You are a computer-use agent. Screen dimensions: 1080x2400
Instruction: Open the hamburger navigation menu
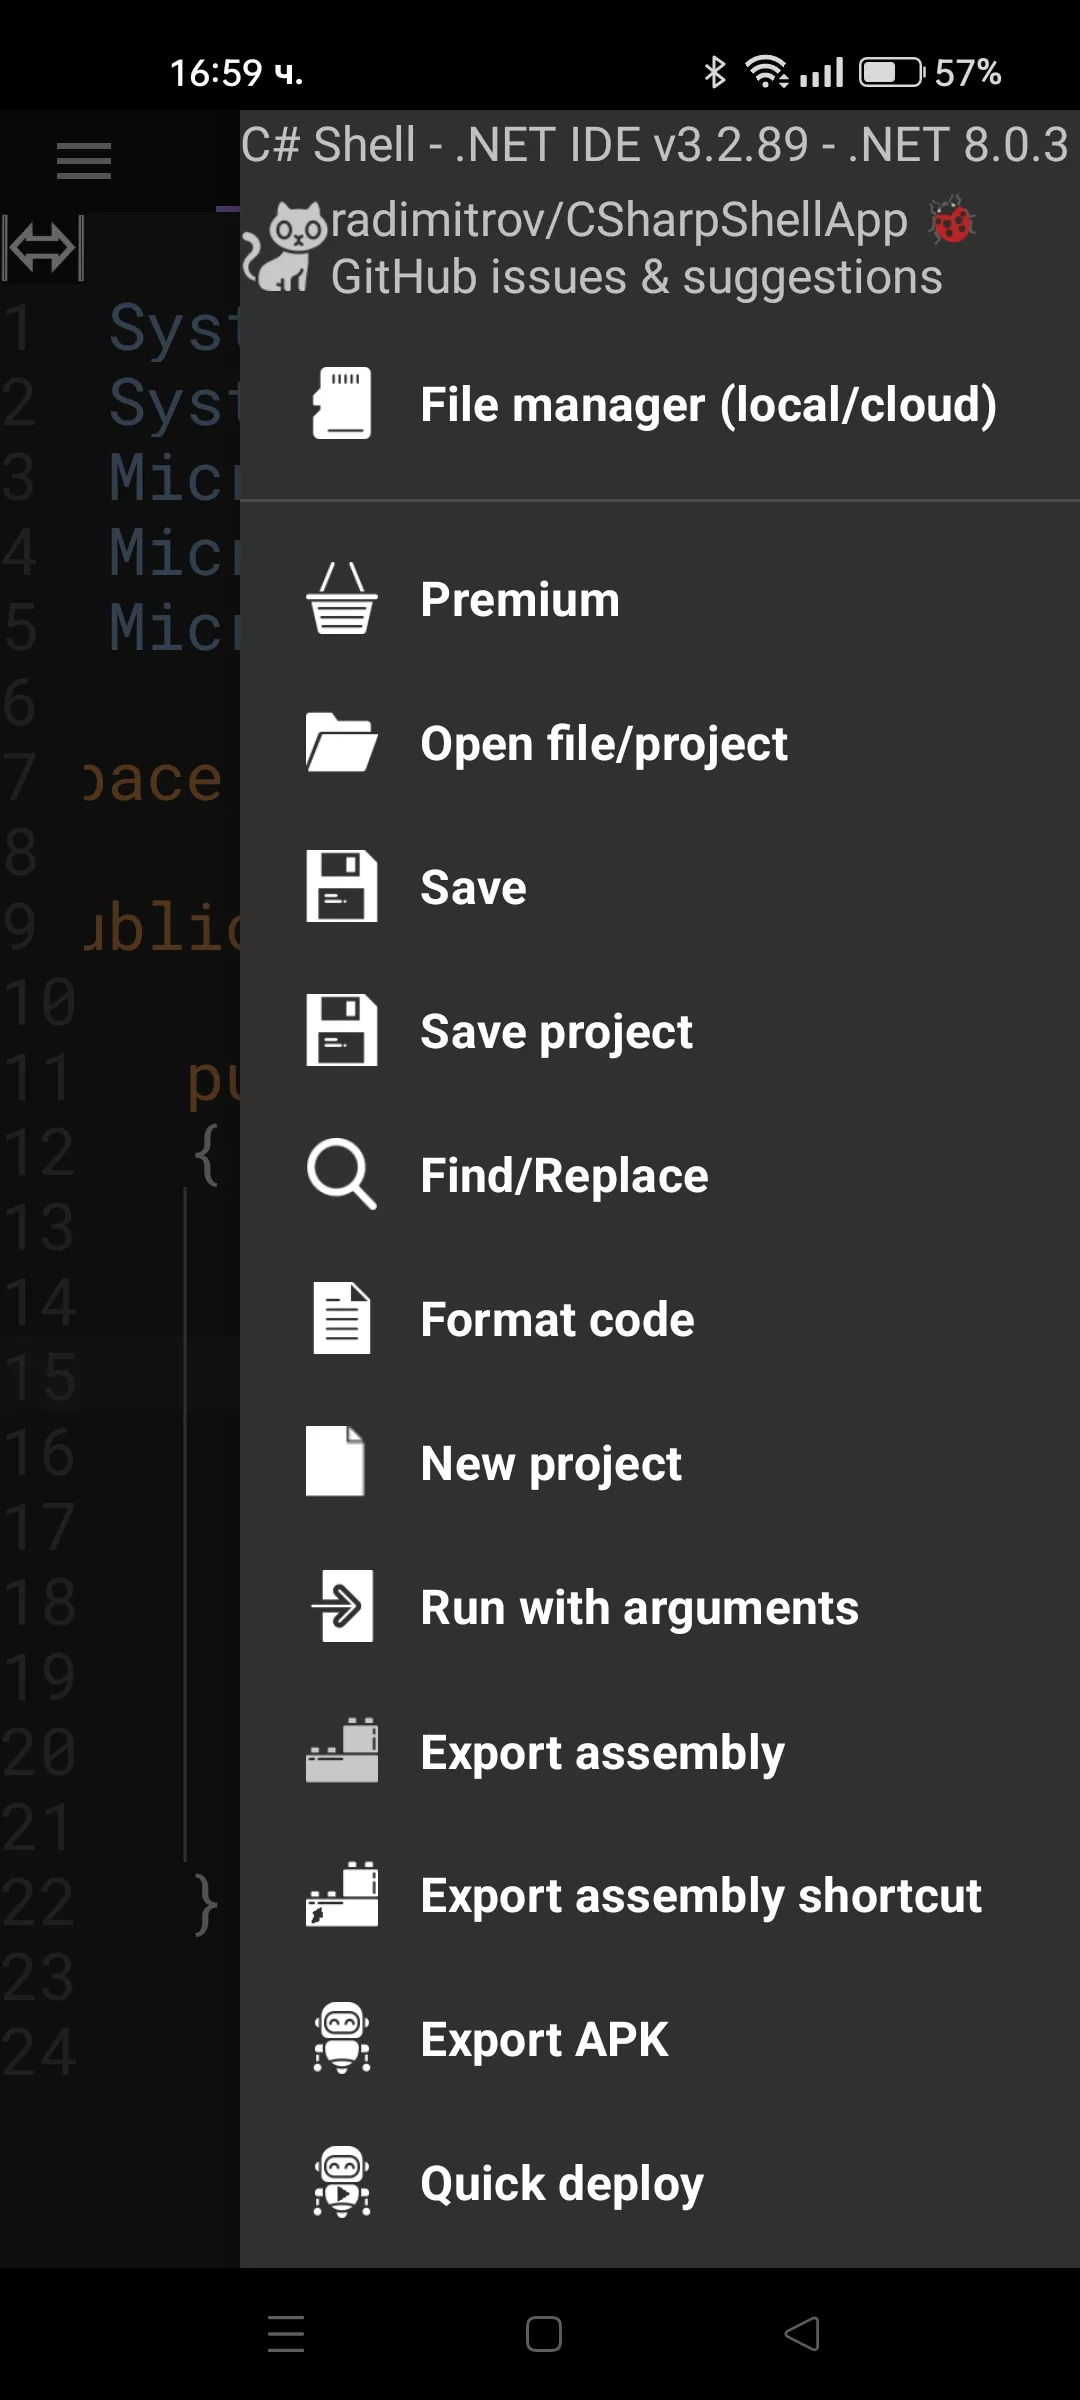(83, 160)
